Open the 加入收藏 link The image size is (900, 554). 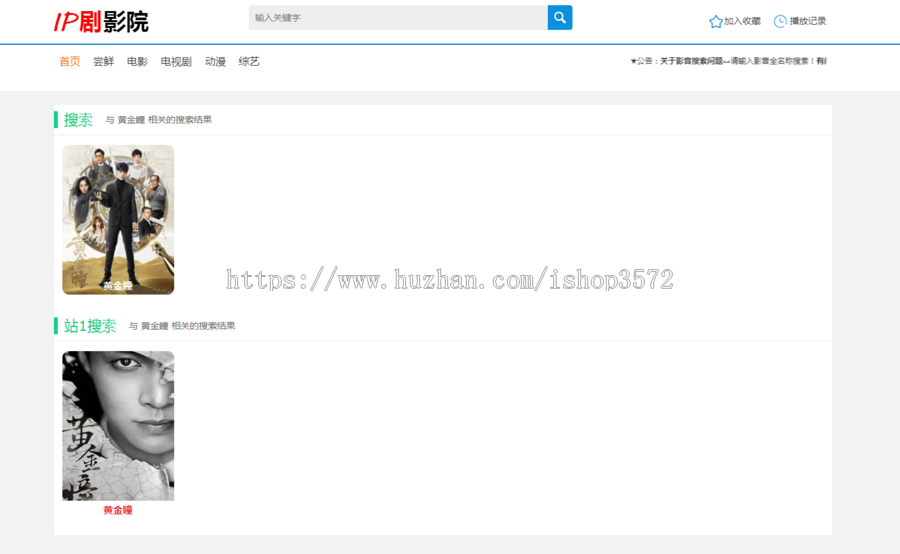tap(742, 21)
